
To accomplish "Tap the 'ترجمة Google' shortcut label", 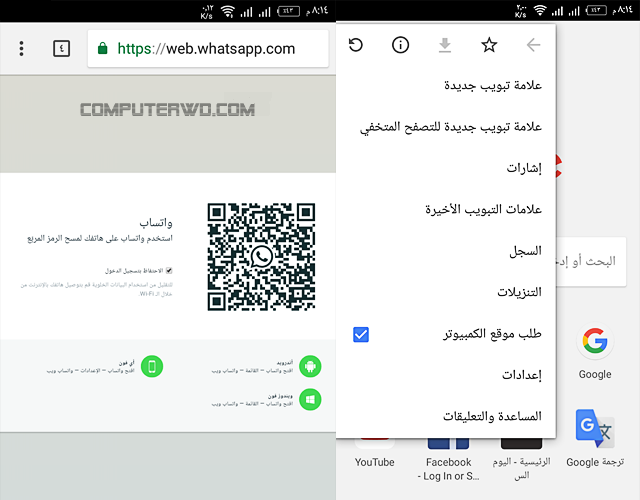I will [595, 462].
